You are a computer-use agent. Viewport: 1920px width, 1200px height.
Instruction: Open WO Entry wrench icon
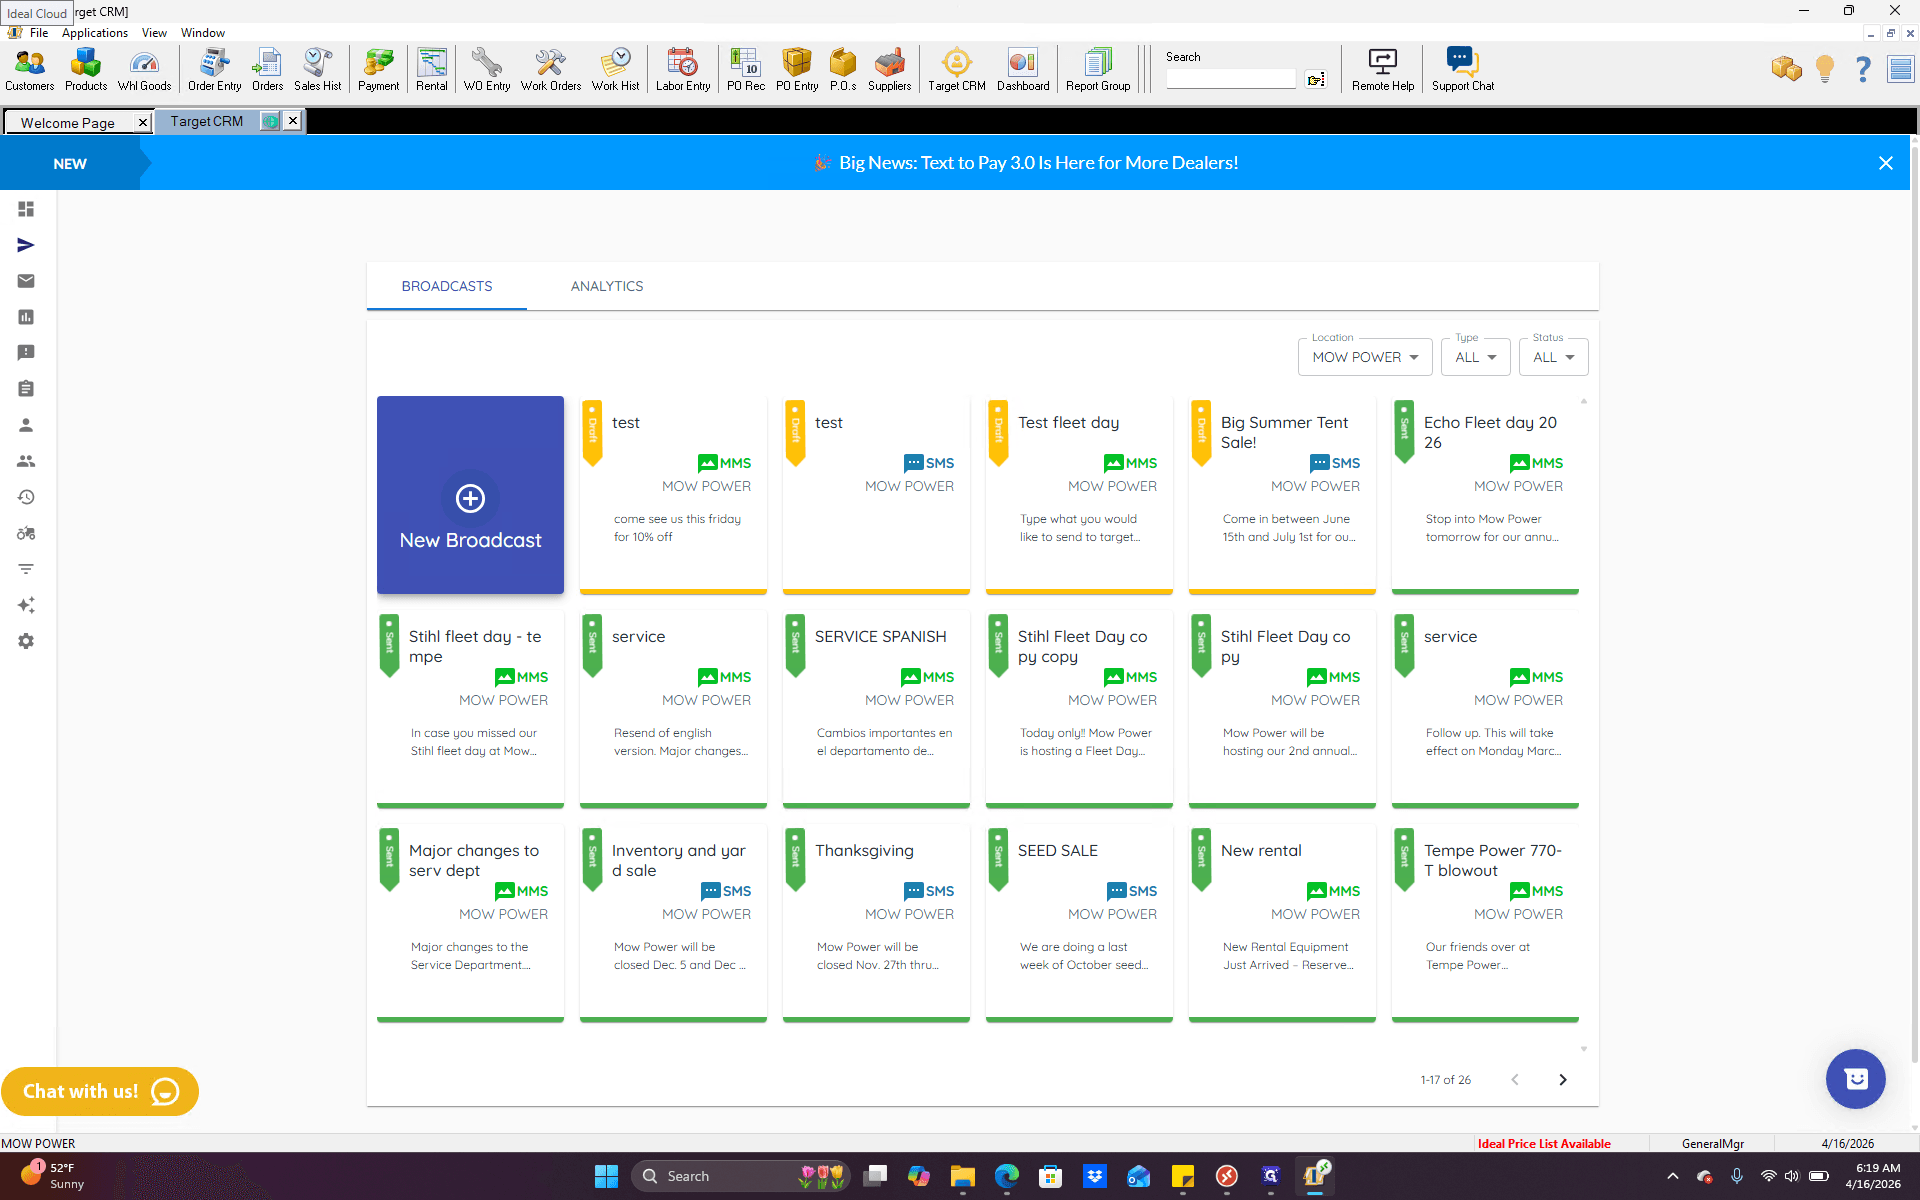[x=487, y=69]
